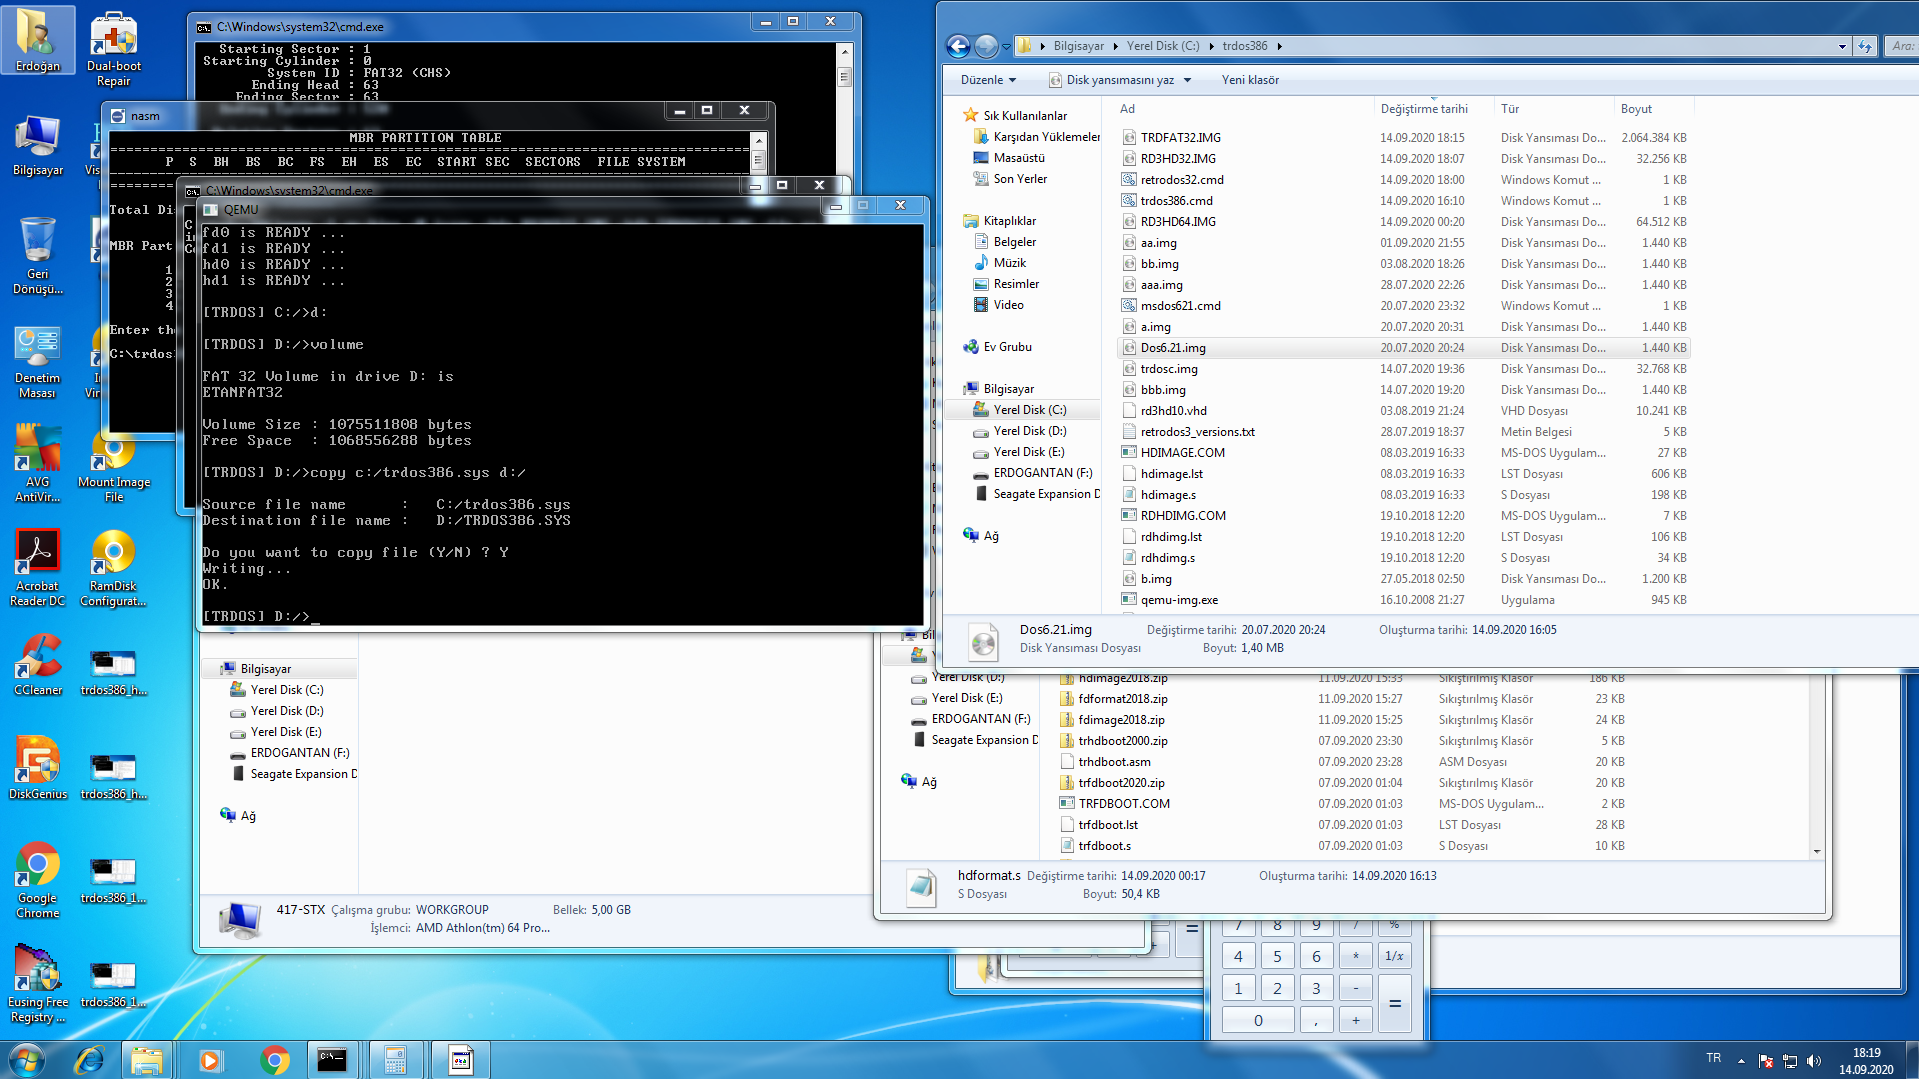
Task: Select Son Yerler in navigation pane
Action: 1020,179
